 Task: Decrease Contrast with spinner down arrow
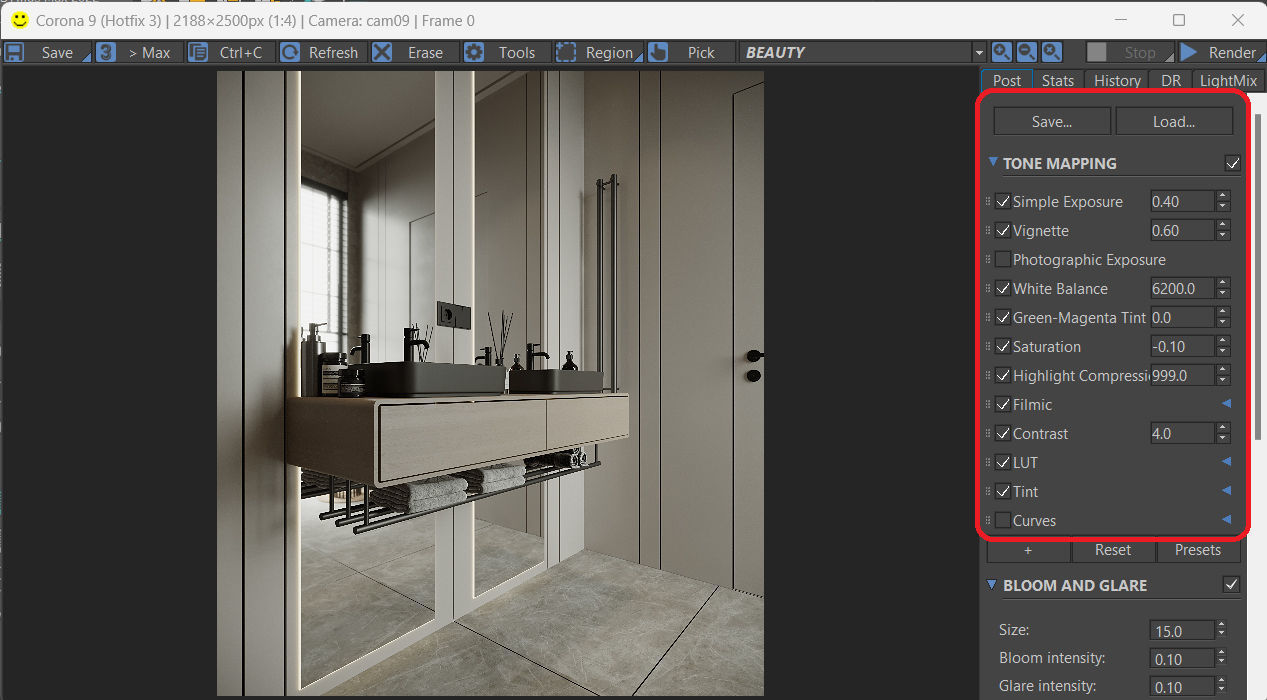[x=1222, y=439]
